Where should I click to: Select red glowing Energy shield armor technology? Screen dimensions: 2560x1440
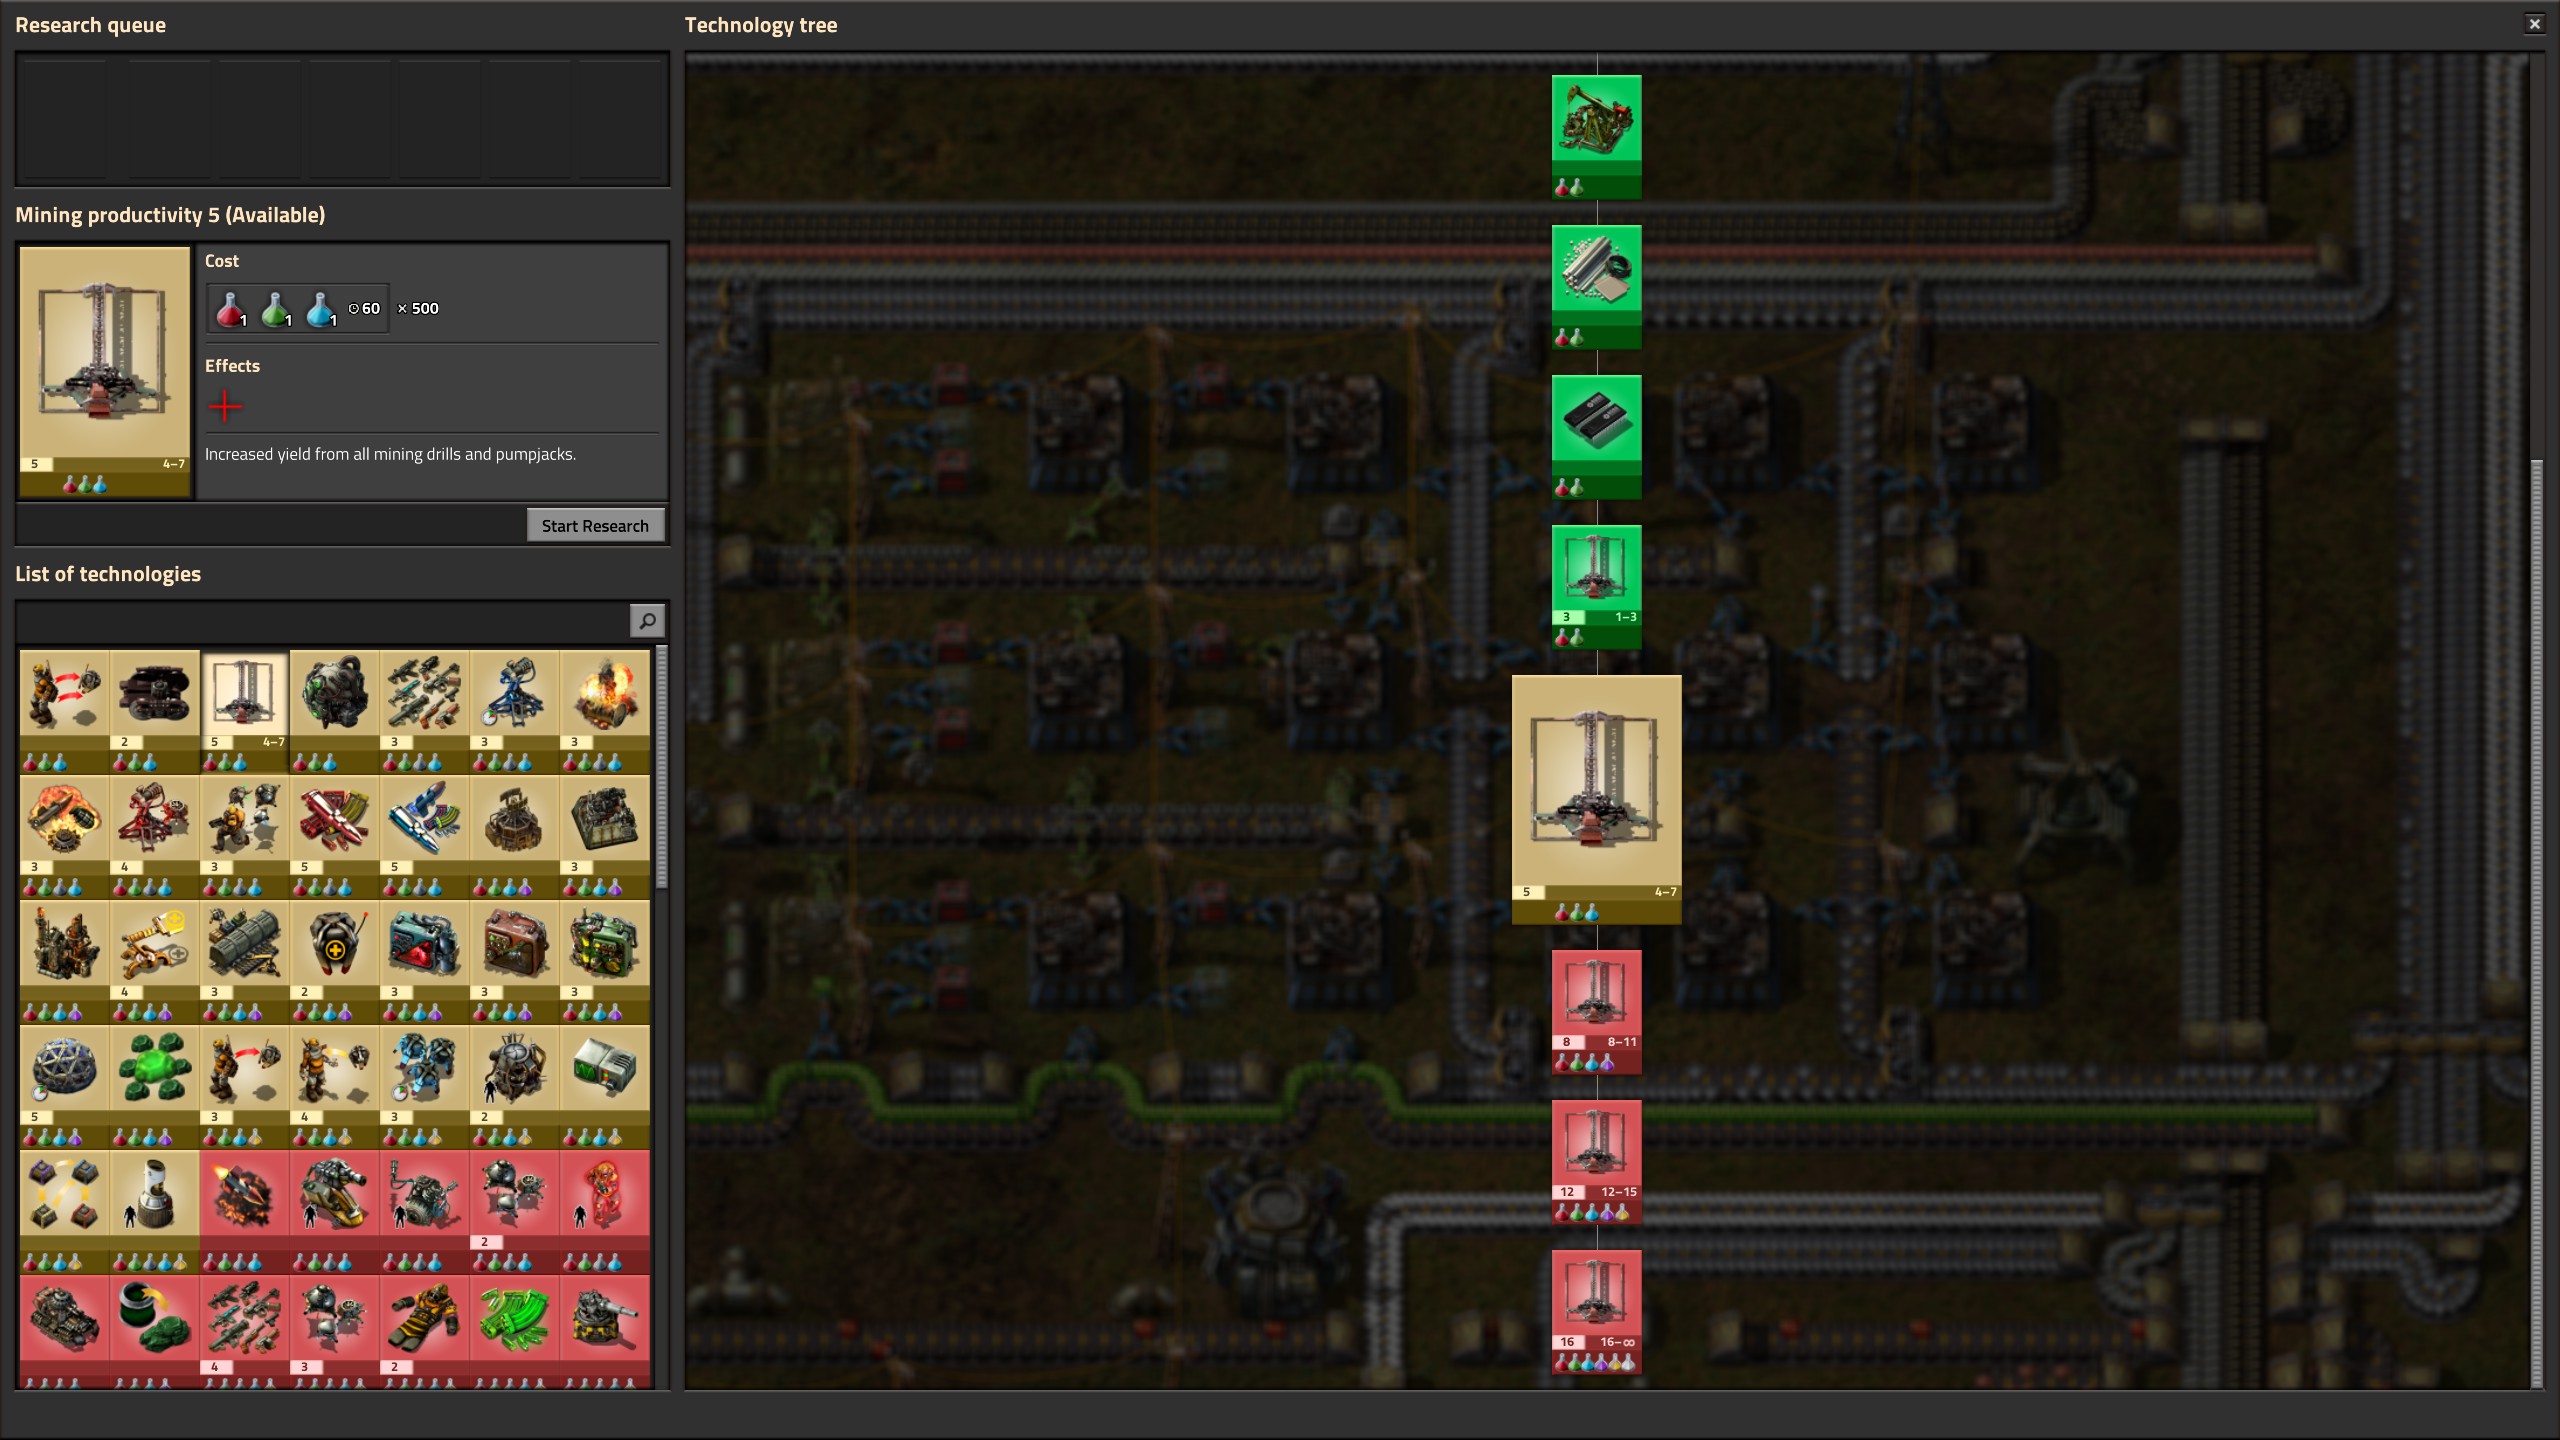click(605, 1212)
